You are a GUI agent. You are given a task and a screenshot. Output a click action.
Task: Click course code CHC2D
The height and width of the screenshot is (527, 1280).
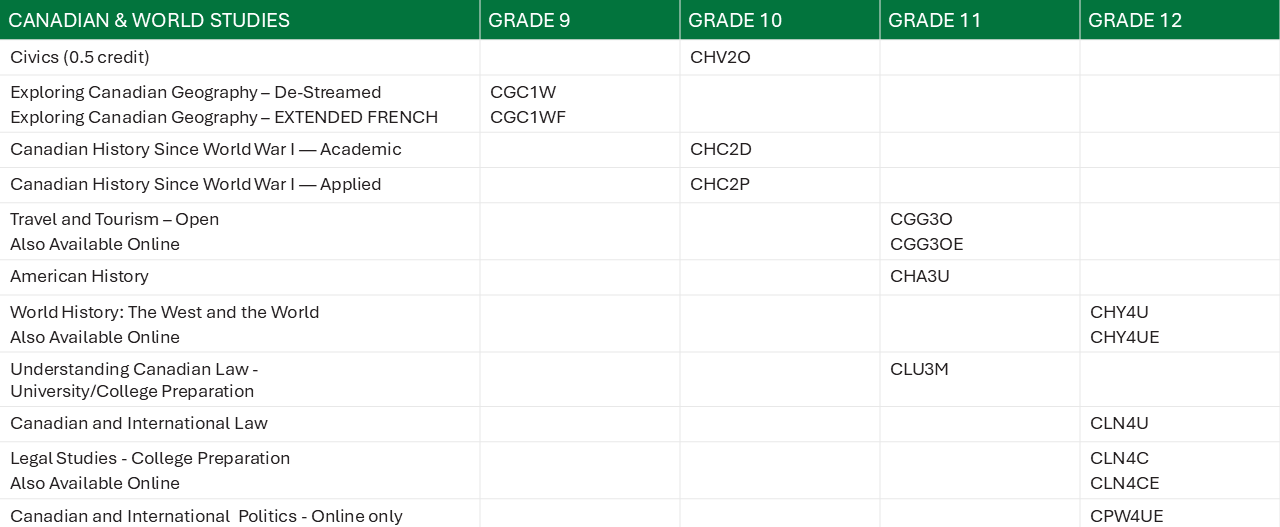[721, 149]
